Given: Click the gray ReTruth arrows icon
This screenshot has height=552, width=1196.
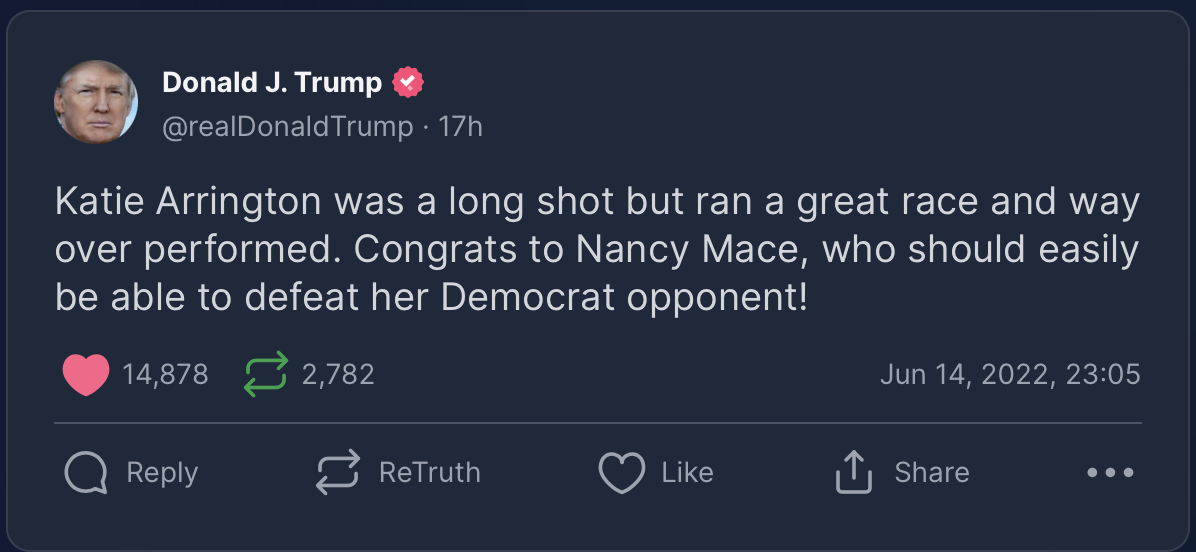Looking at the screenshot, I should coord(337,473).
